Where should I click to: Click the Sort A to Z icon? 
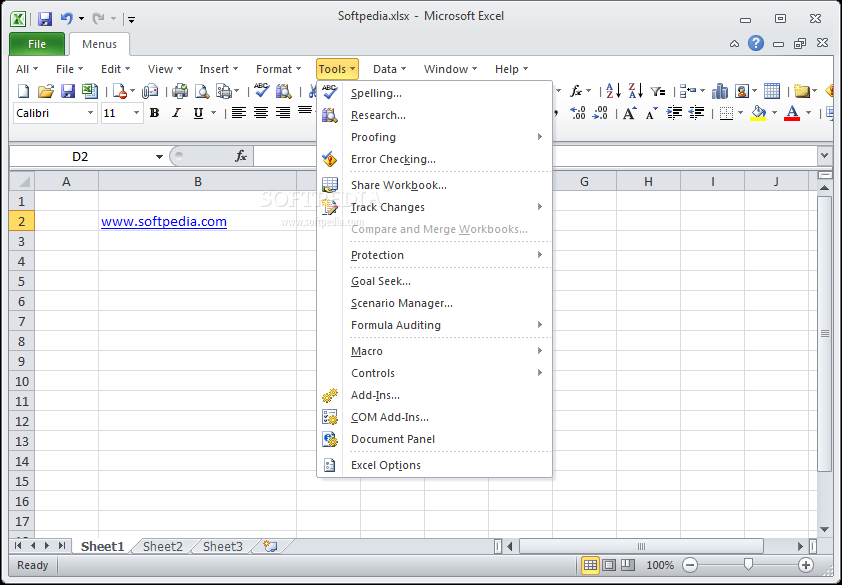613,91
